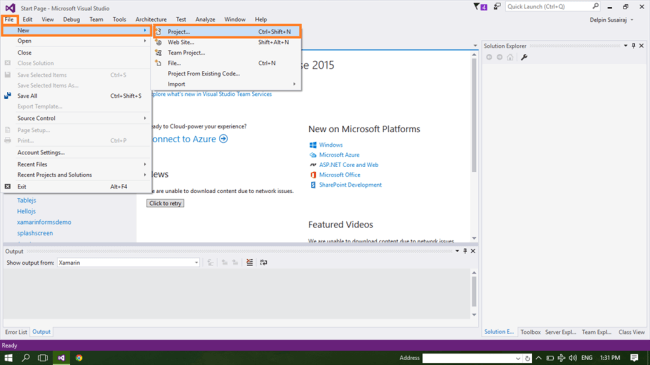Open taskbar Address dropdown arrow

tap(518, 358)
